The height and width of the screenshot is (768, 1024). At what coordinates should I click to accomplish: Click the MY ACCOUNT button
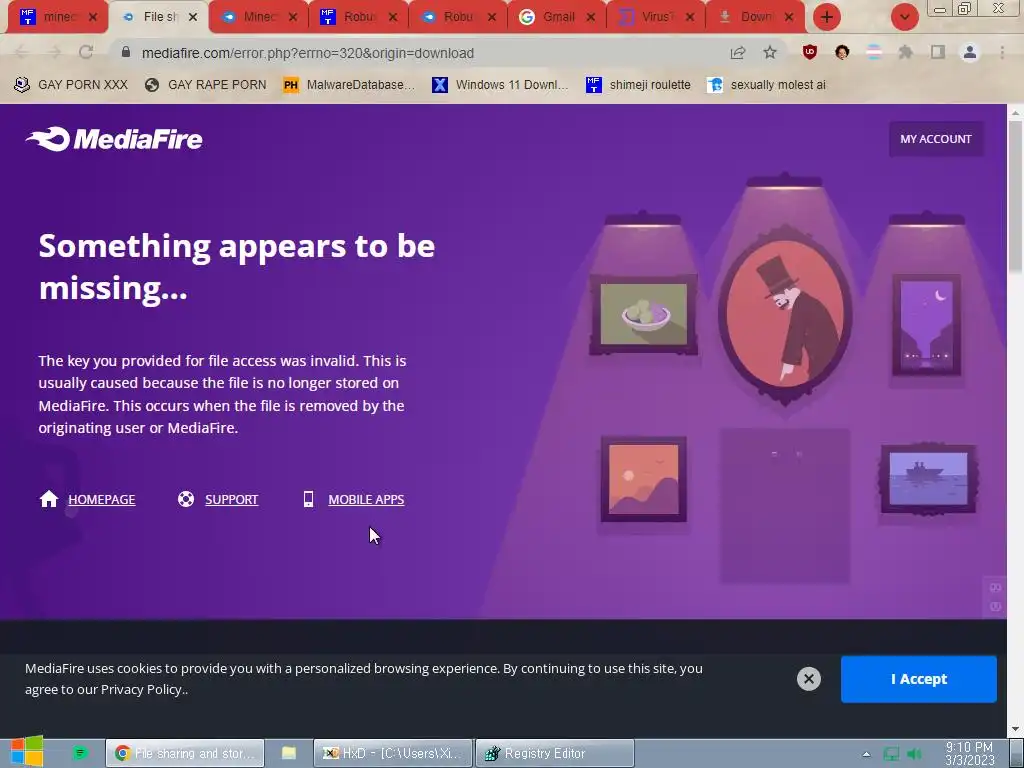(936, 138)
